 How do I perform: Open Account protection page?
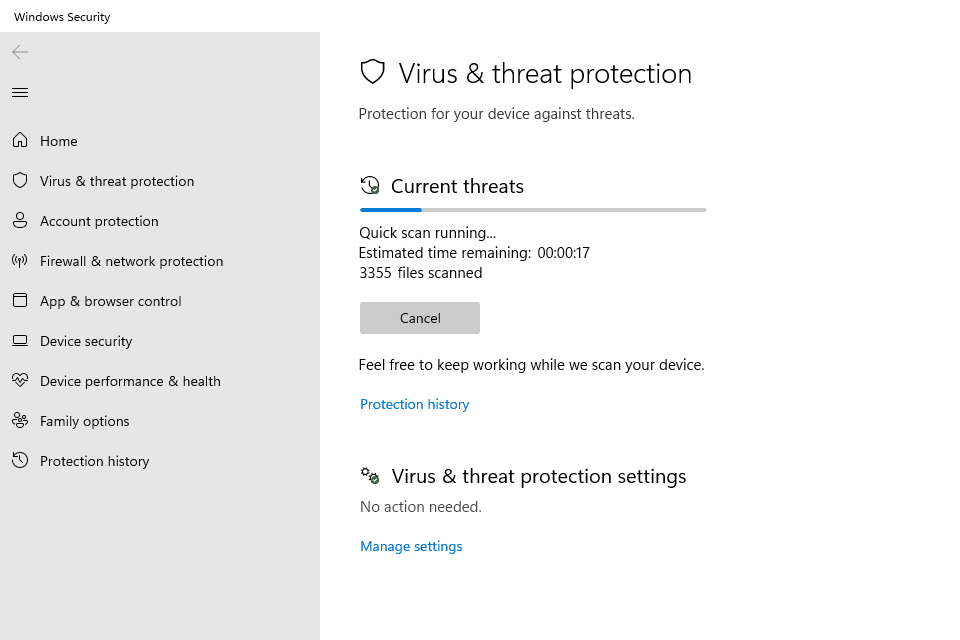99,221
